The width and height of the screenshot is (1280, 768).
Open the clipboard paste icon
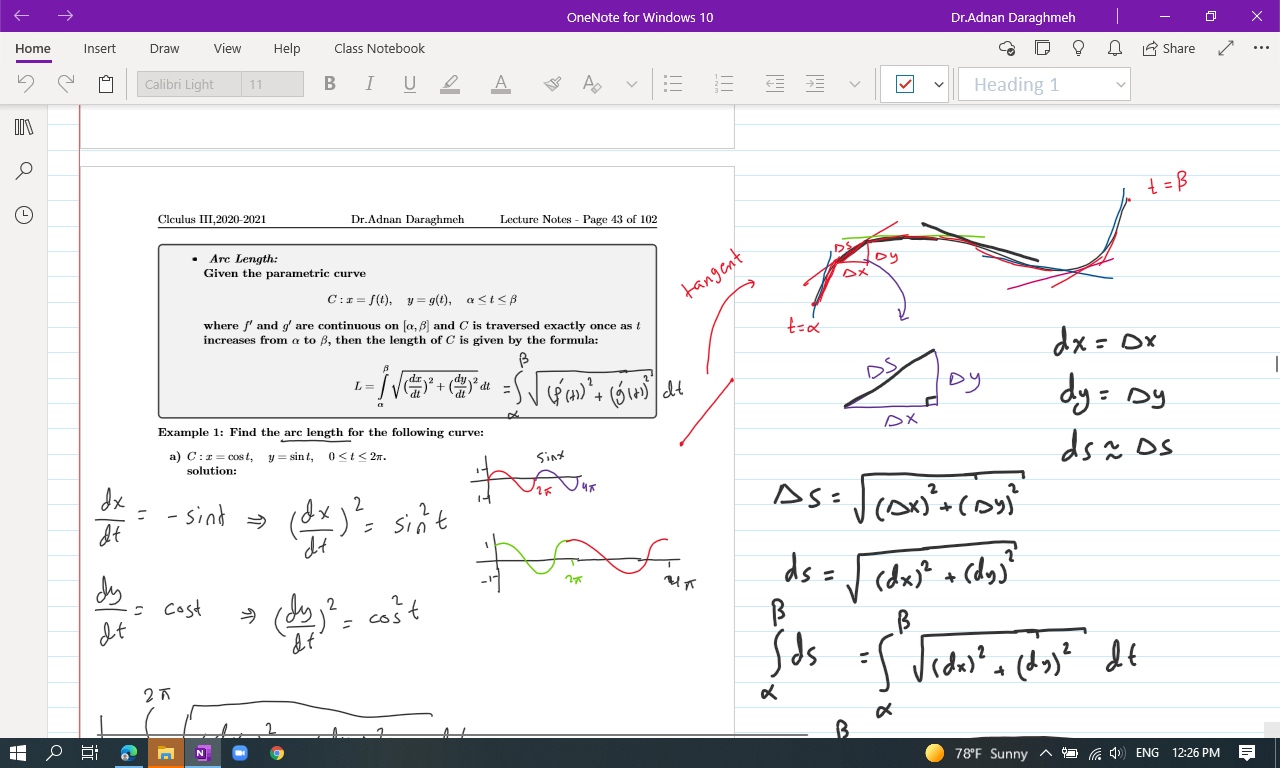(106, 85)
